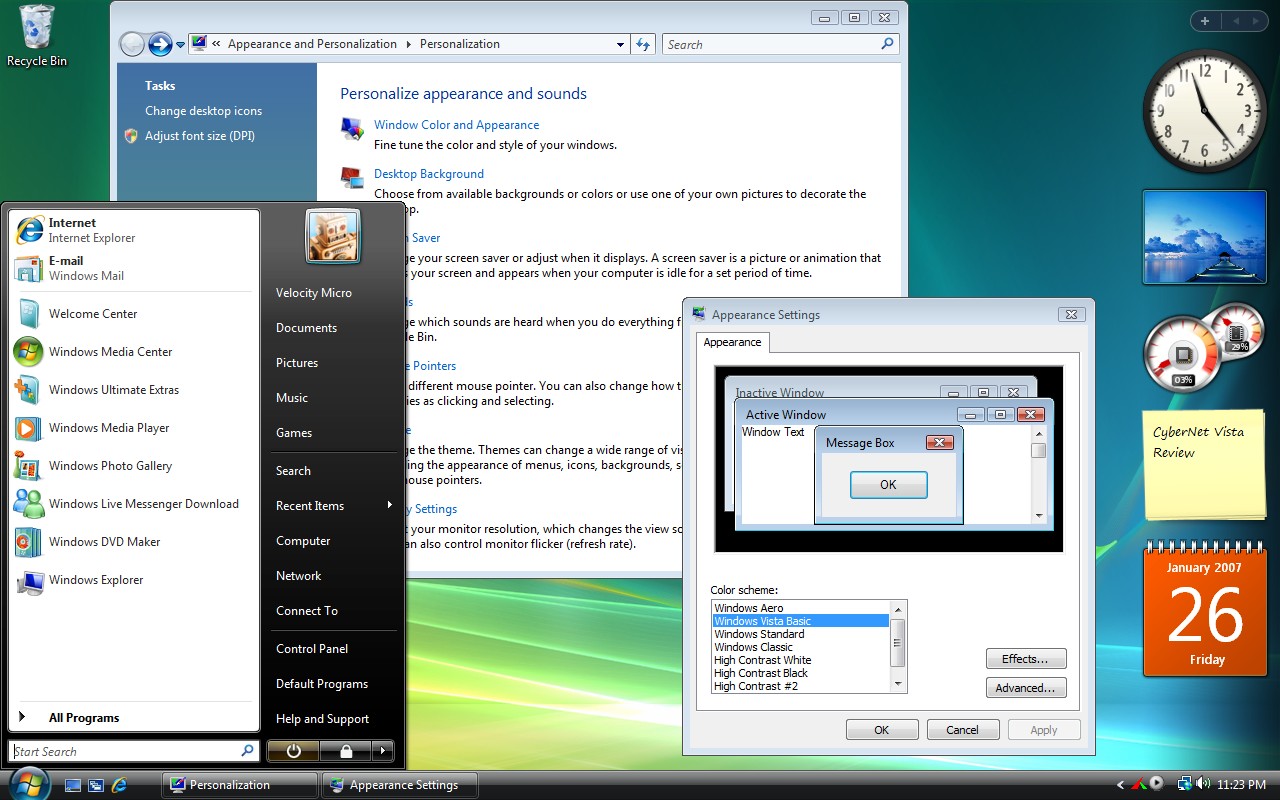Click the Windows Mail E-mail icon
1280x800 pixels.
pyautogui.click(x=29, y=268)
